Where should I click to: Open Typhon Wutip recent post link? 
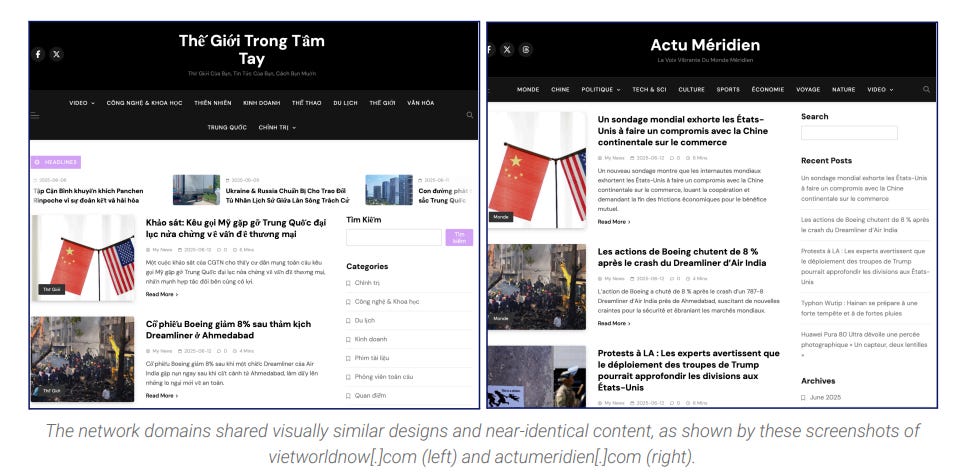pos(859,308)
